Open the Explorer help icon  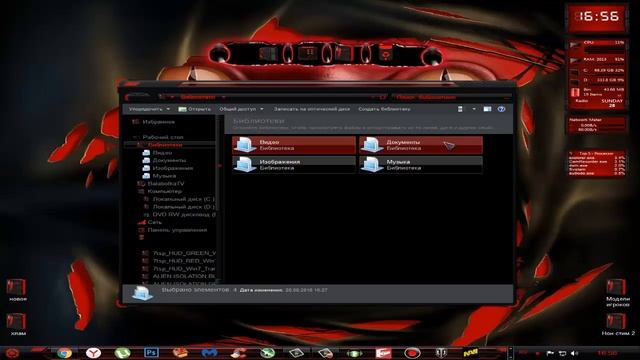pos(501,109)
